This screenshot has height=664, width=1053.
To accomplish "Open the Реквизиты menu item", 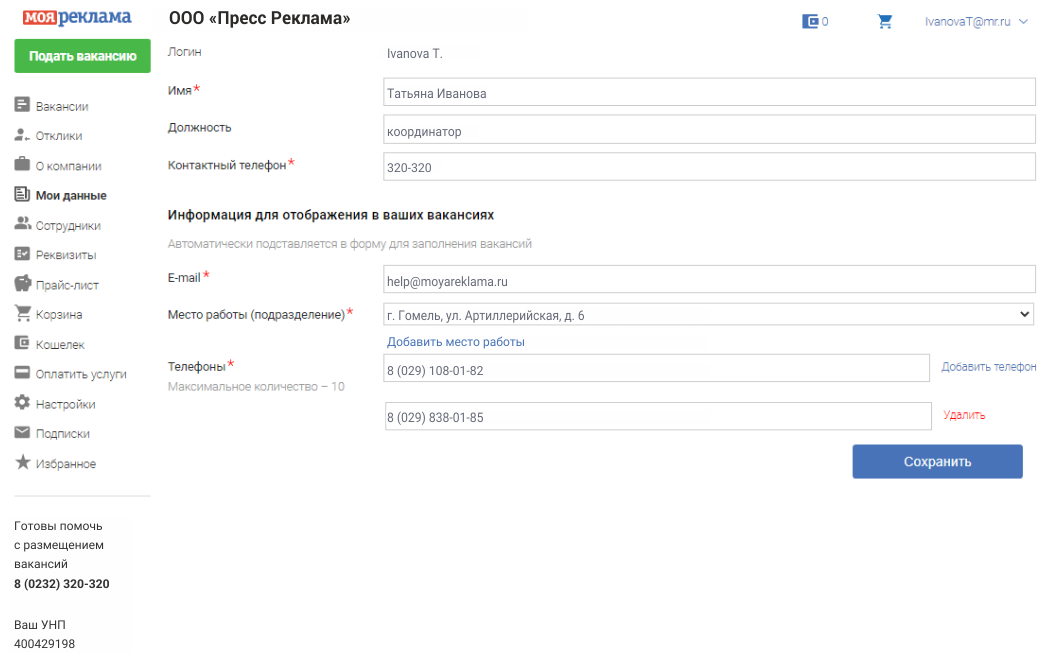I will tap(65, 255).
